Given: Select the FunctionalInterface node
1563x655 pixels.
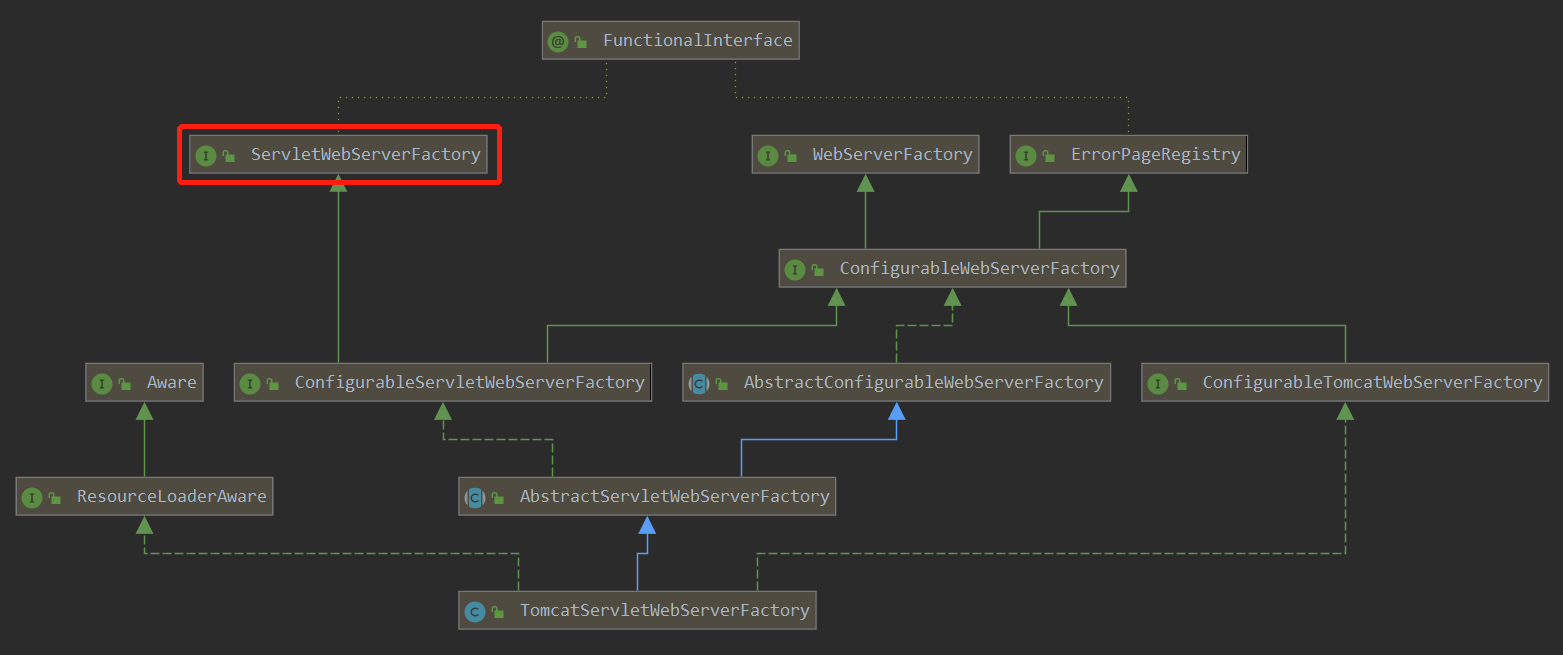Looking at the screenshot, I should 670,40.
